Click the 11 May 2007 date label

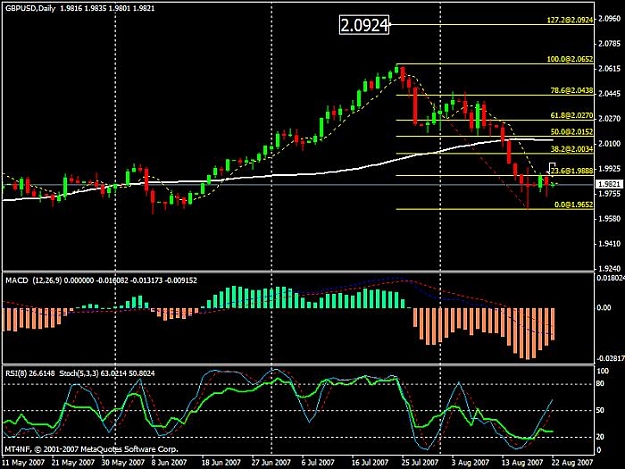23,462
